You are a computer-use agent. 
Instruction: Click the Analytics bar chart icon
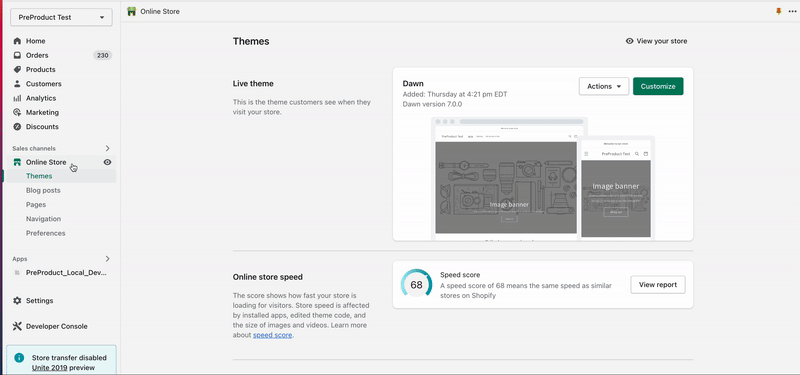(17, 98)
